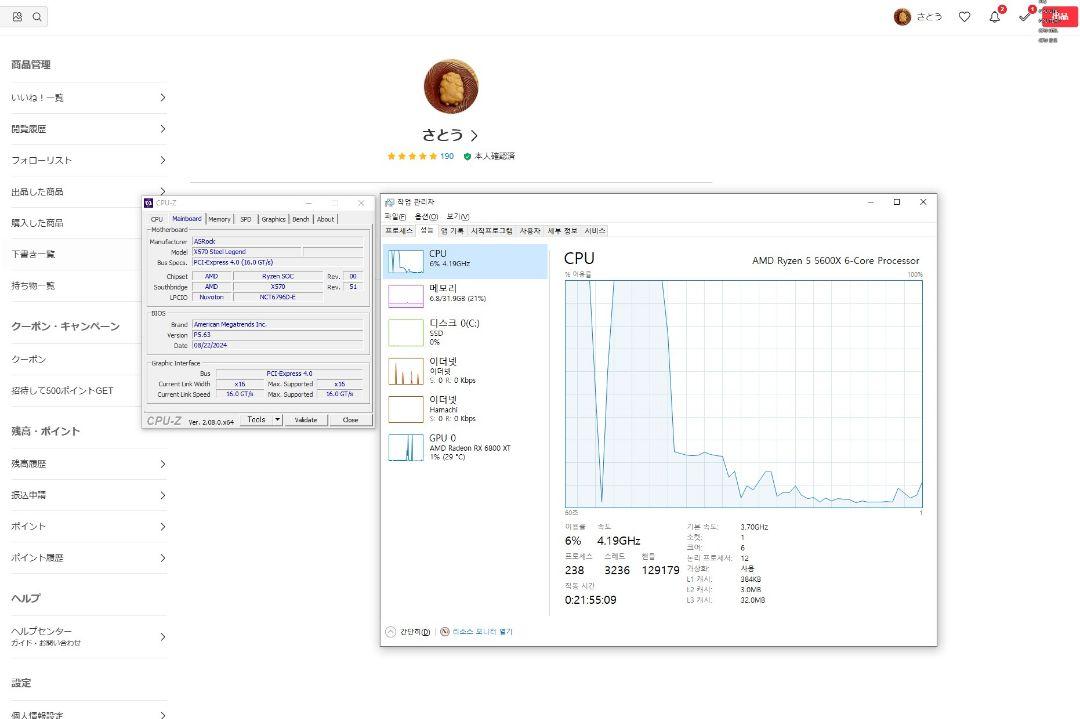Click the CPU-Z app icon in its title bar
Image resolution: width=1080 pixels, height=719 pixels.
tap(148, 202)
